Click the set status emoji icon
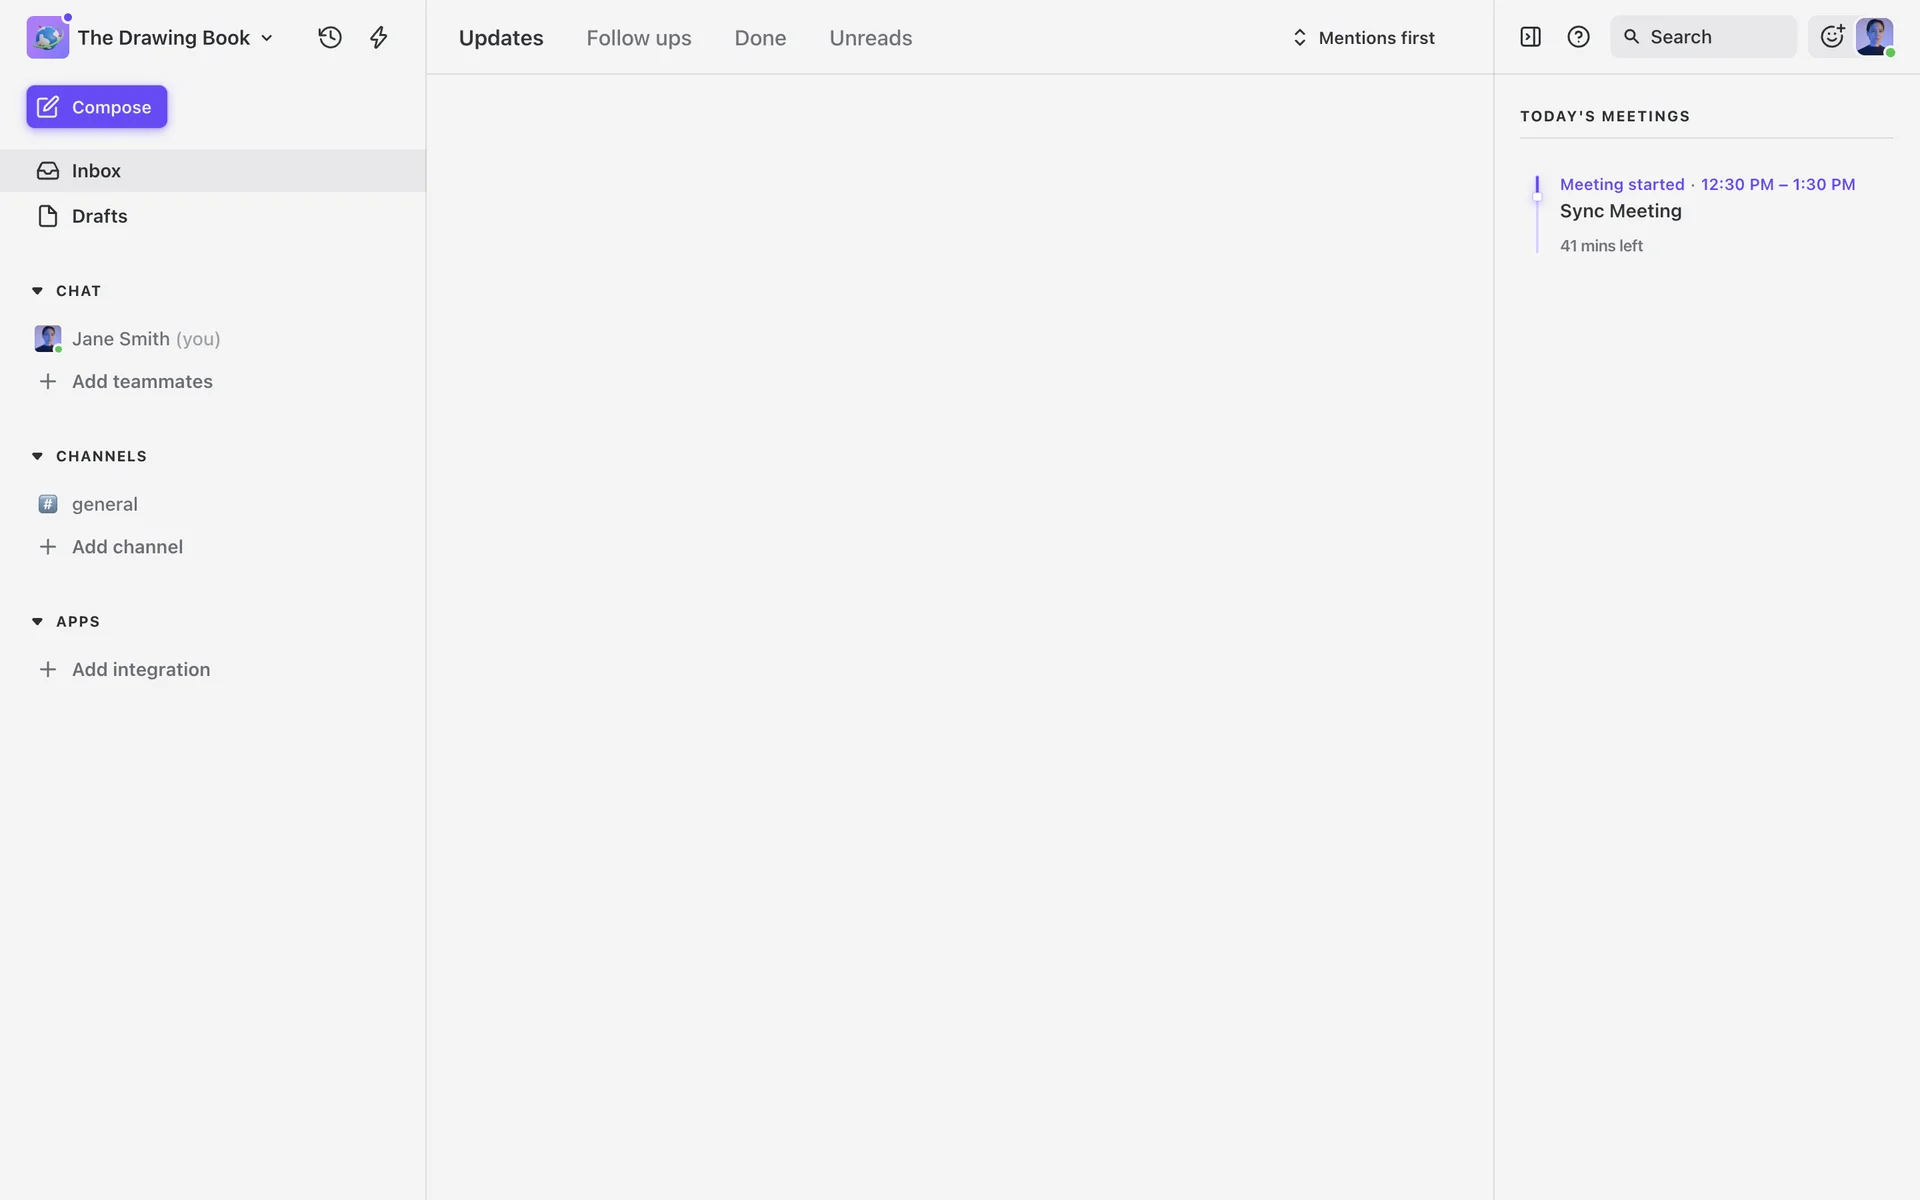Image resolution: width=1920 pixels, height=1200 pixels. click(1831, 37)
